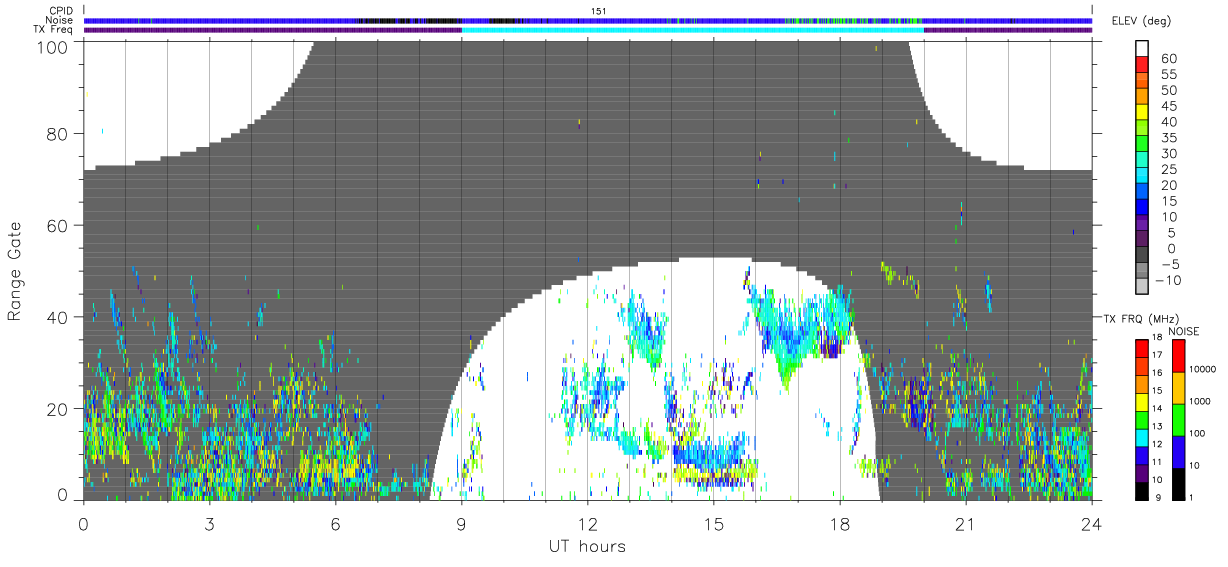Click the '30' label on ELEV scale

[1168, 153]
